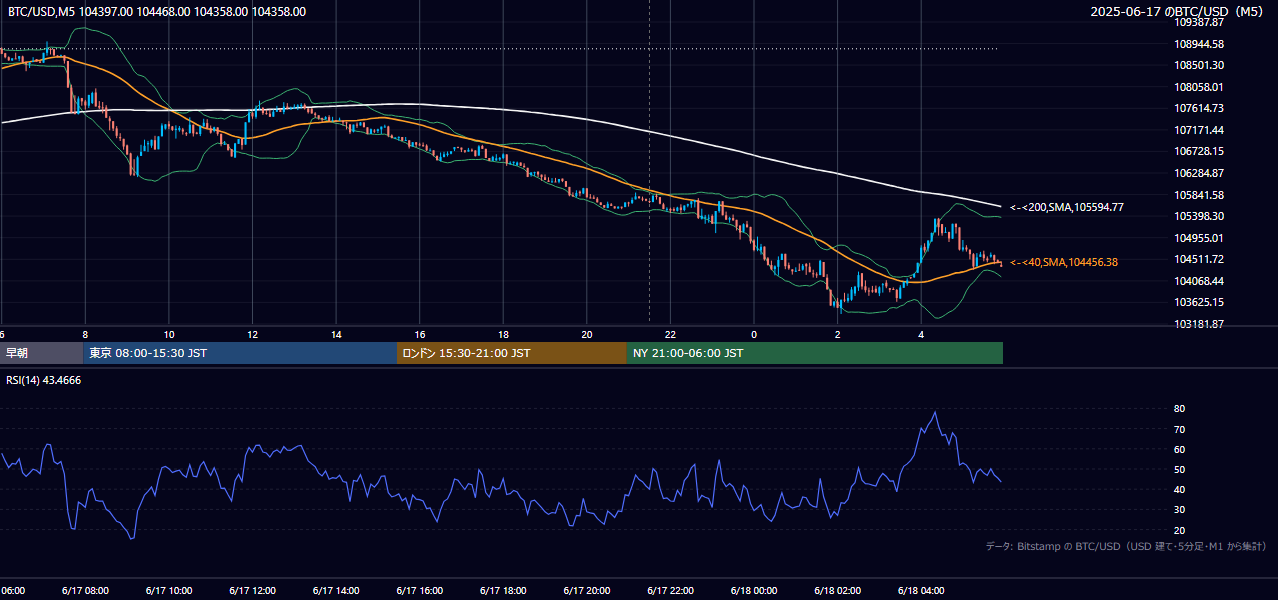Click the 6/17 14:00 bottom time label
The image size is (1278, 600).
tap(336, 591)
